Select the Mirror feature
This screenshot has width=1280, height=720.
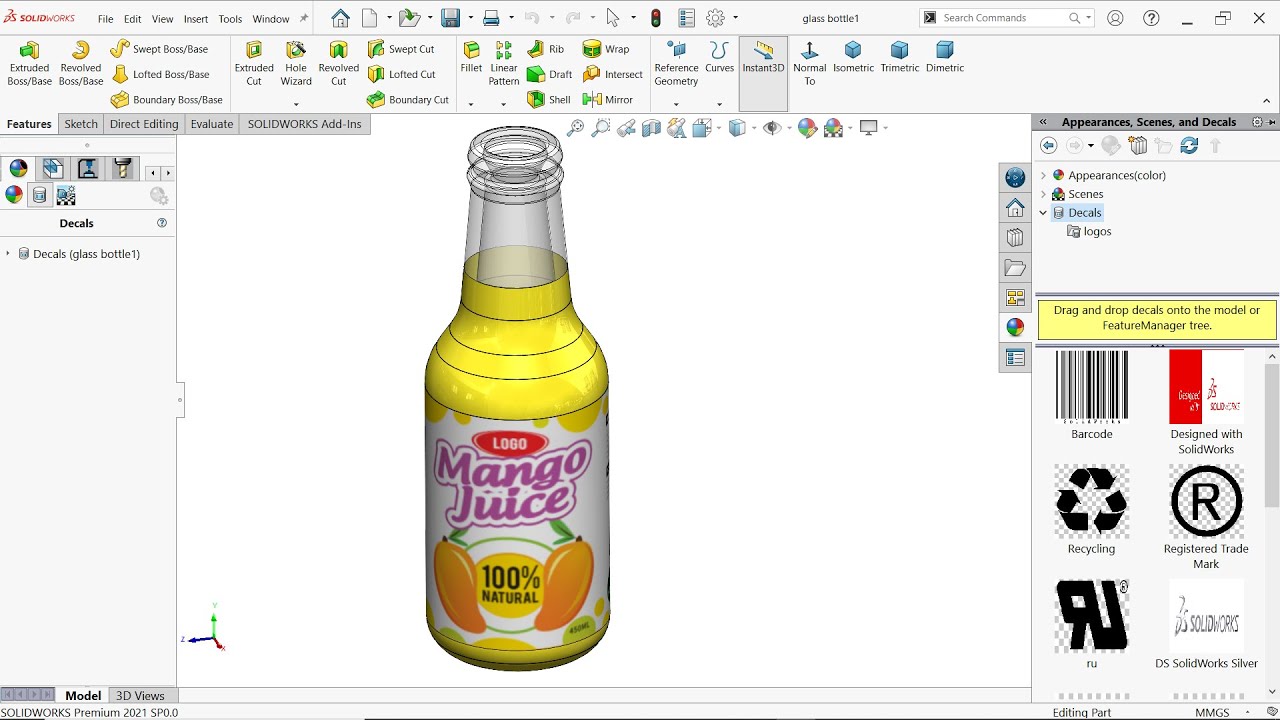608,99
